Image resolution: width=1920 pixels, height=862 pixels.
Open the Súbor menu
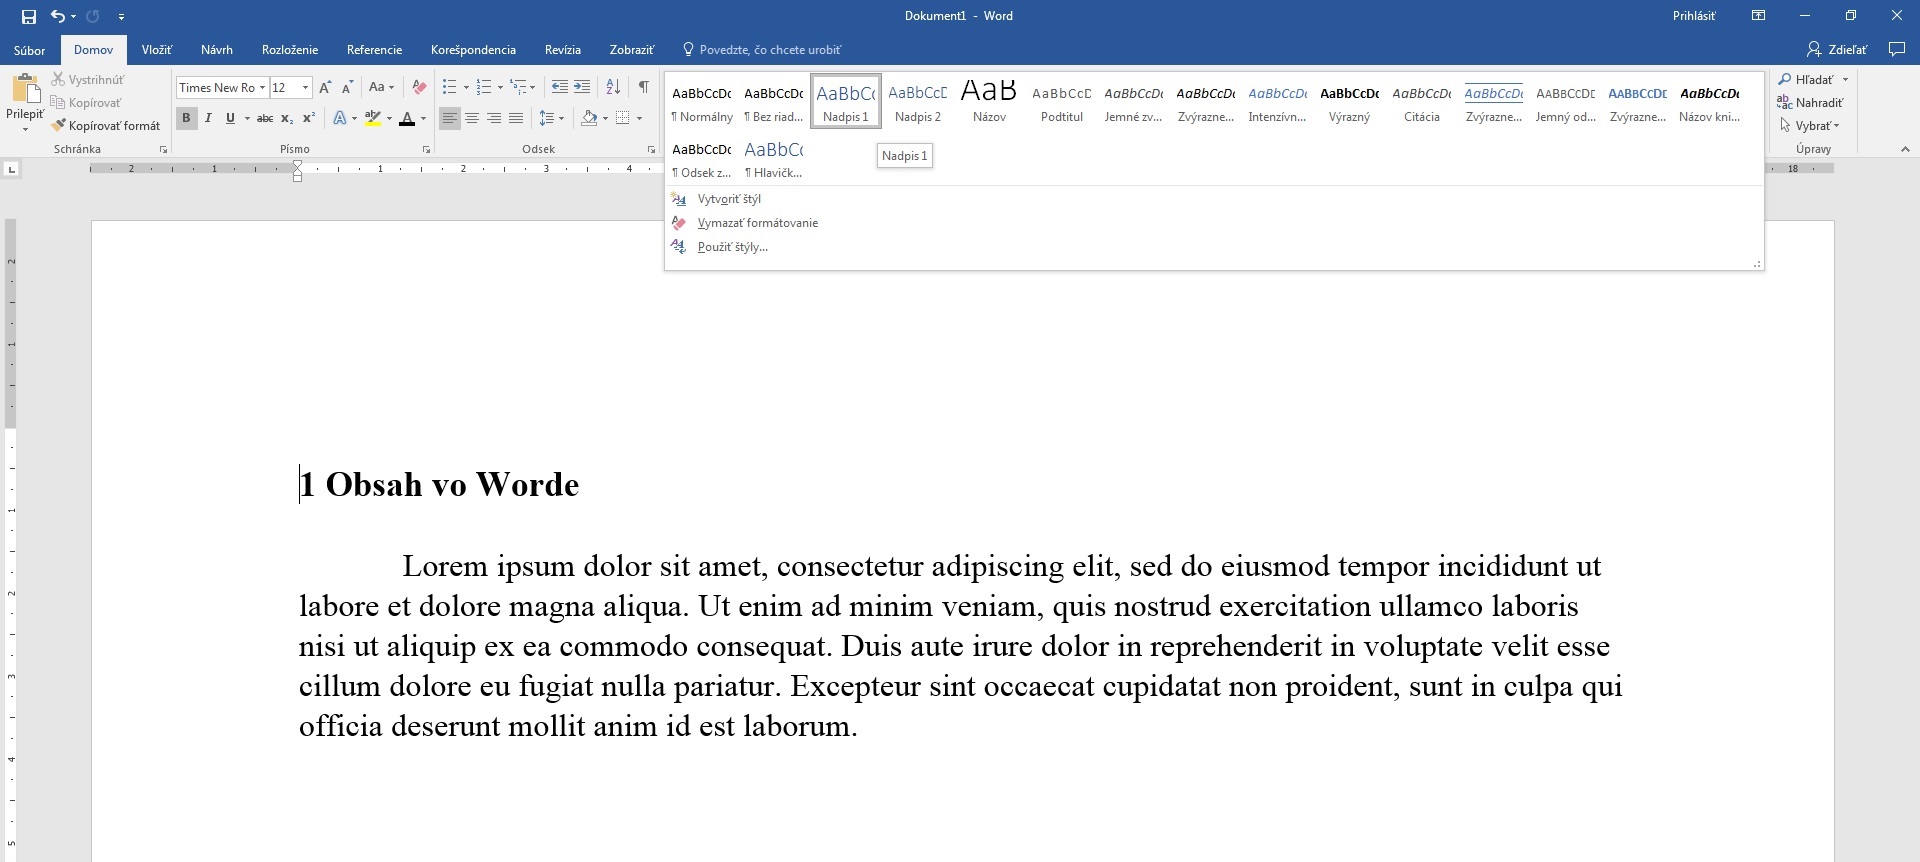click(x=30, y=50)
